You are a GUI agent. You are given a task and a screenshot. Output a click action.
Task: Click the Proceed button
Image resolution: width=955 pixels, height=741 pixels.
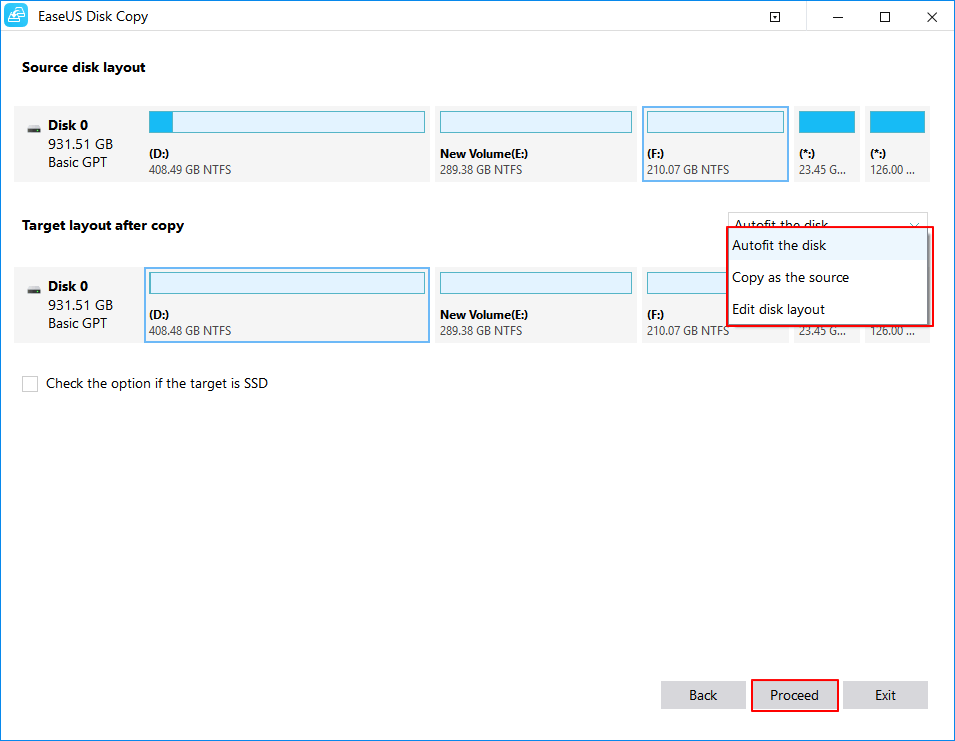[794, 694]
